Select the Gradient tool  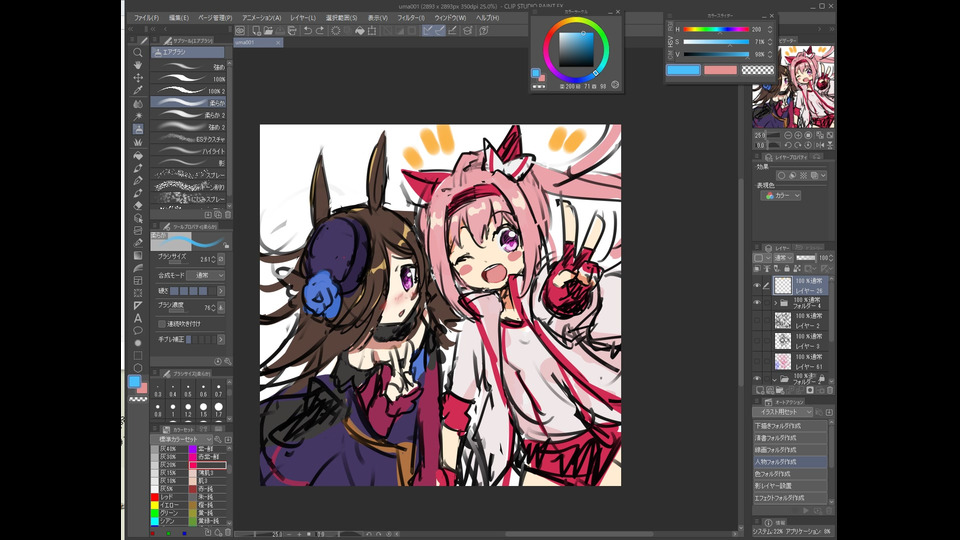coord(138,255)
